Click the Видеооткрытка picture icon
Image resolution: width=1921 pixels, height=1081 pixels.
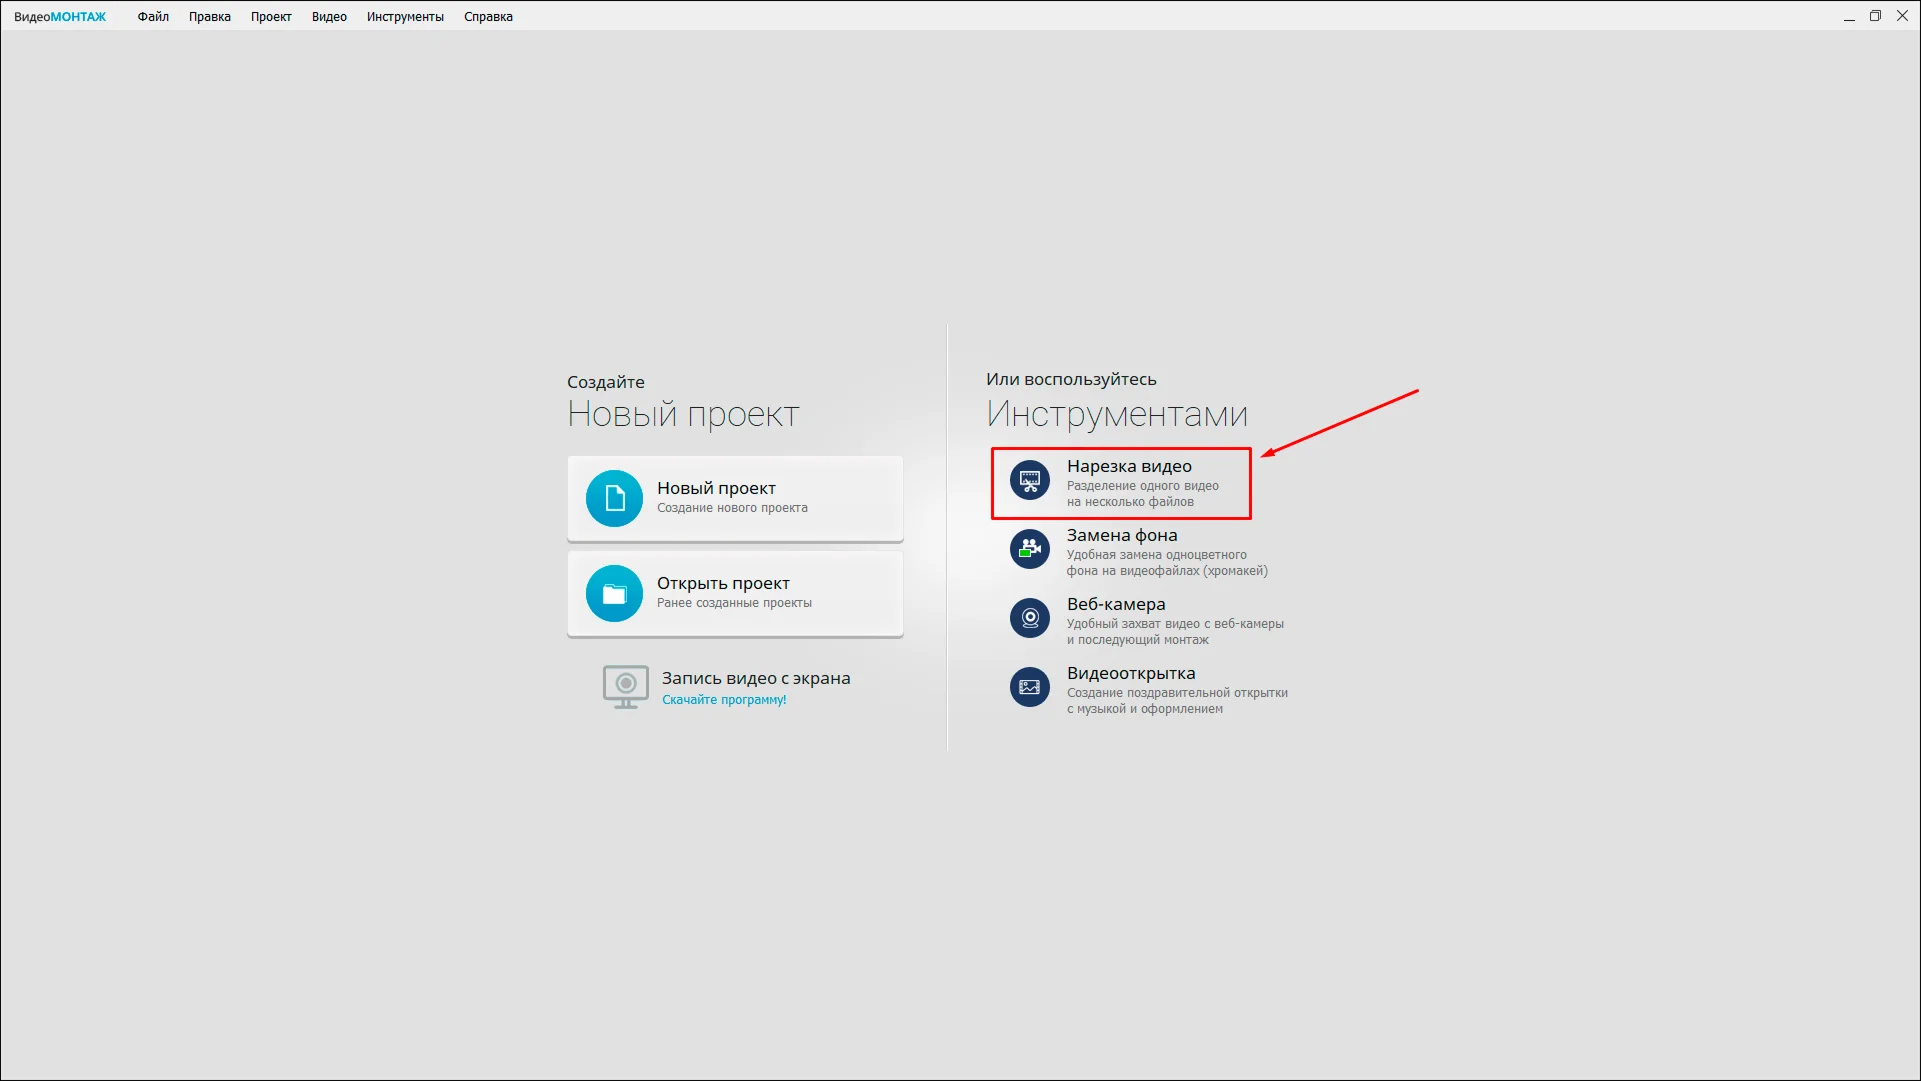click(x=1029, y=687)
